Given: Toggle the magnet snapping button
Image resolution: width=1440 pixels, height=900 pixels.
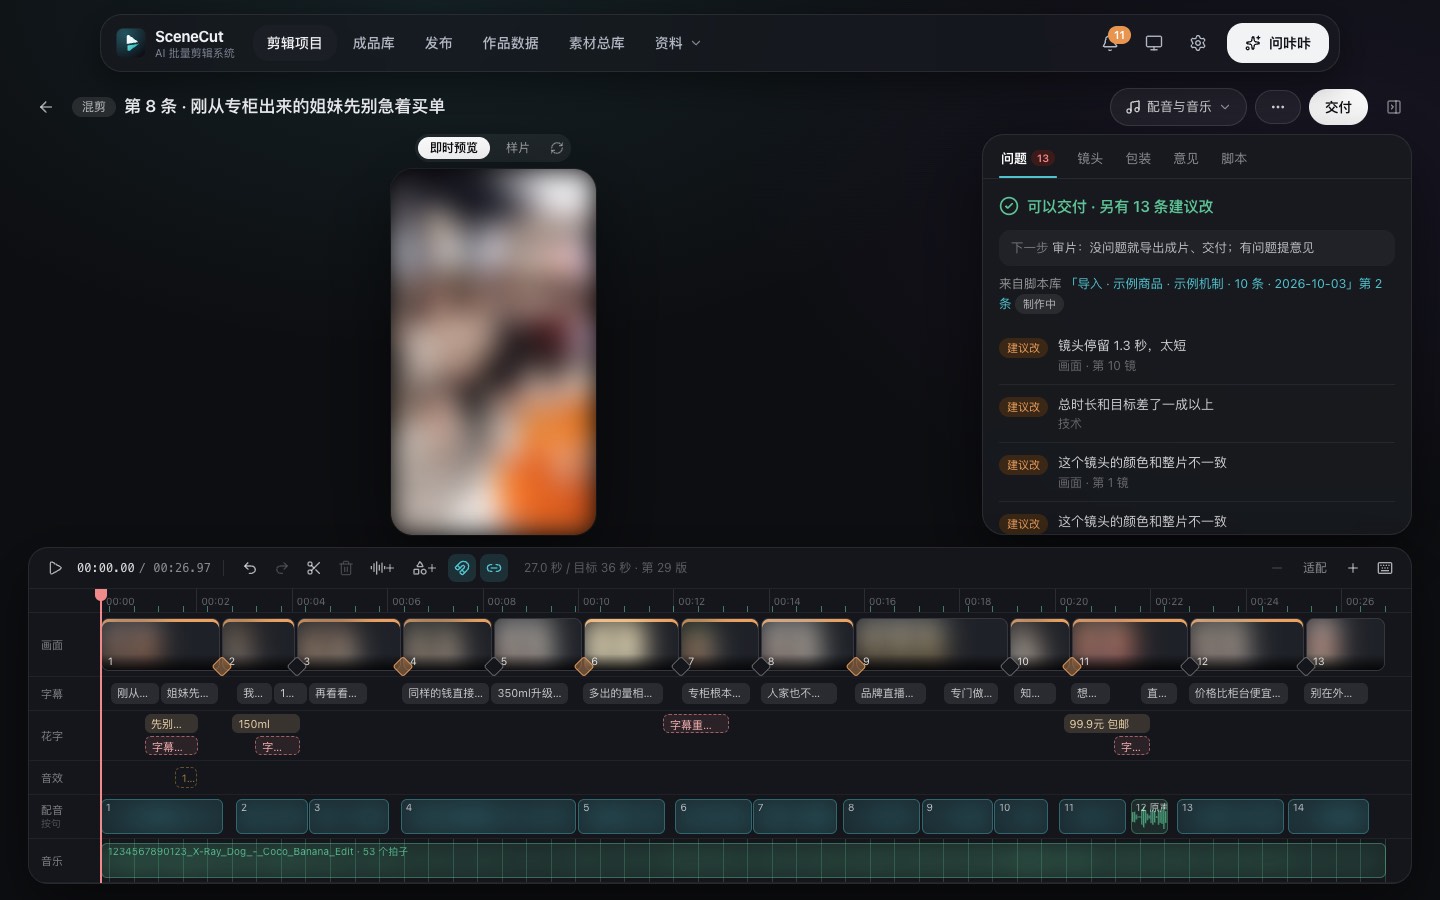Looking at the screenshot, I should 462,568.
